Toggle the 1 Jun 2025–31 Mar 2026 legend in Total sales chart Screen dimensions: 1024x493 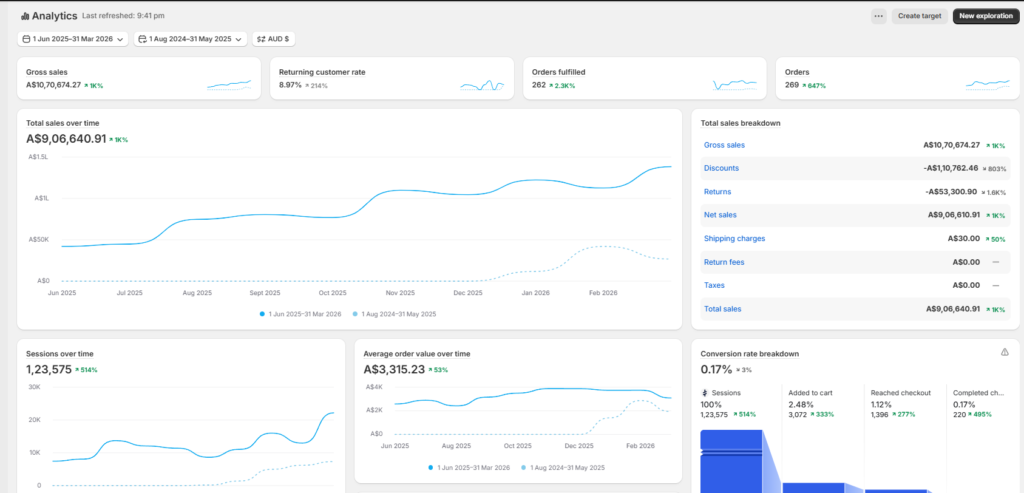pyautogui.click(x=300, y=314)
